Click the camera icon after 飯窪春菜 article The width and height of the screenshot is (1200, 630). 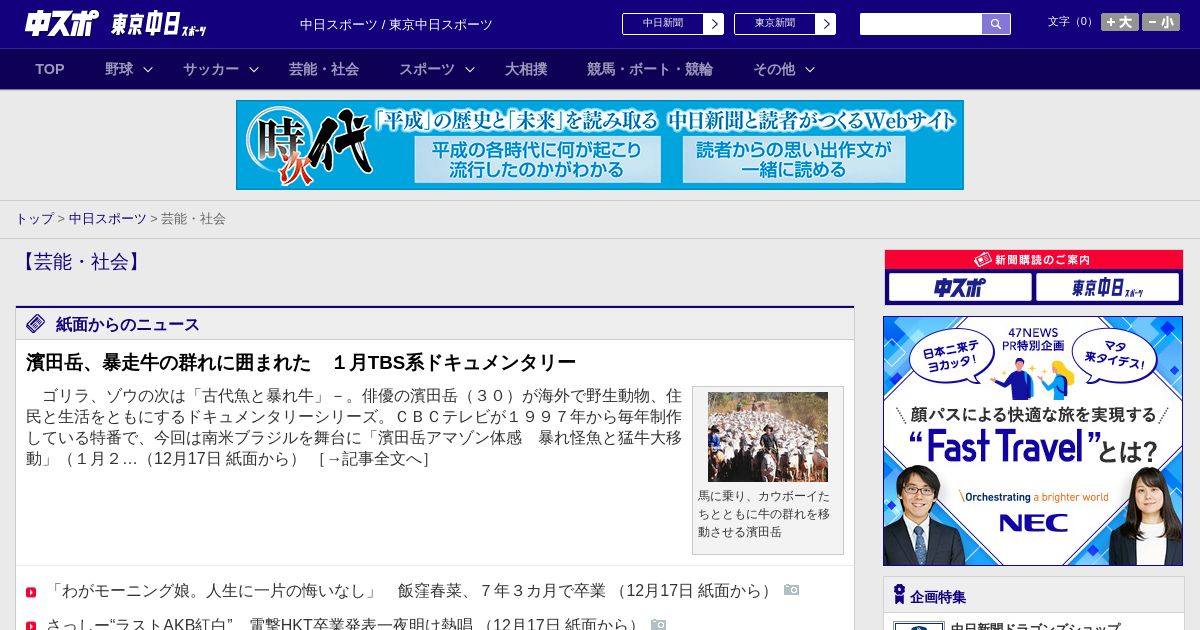[x=792, y=590]
